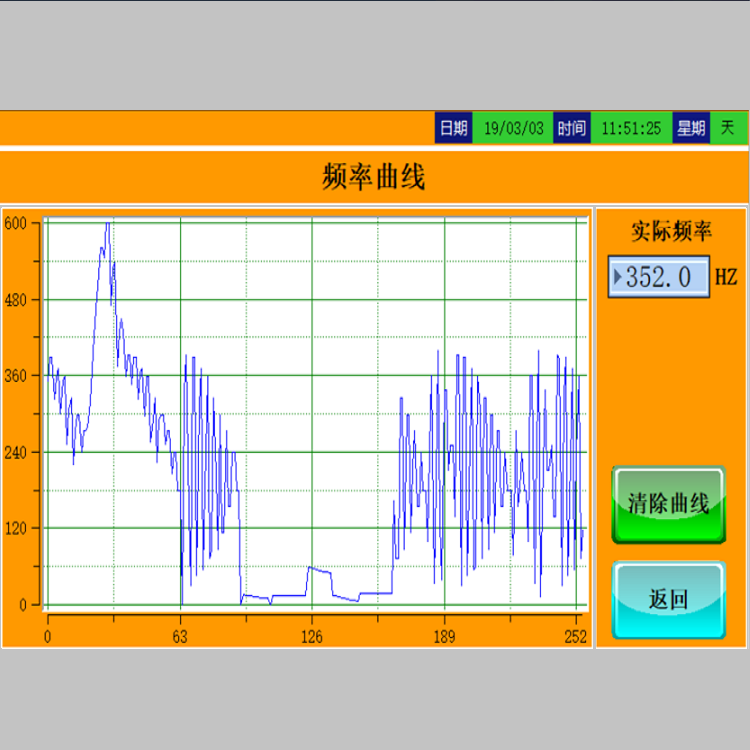This screenshot has width=750, height=750.
Task: Click the 600 peak of the curve
Action: (106, 225)
